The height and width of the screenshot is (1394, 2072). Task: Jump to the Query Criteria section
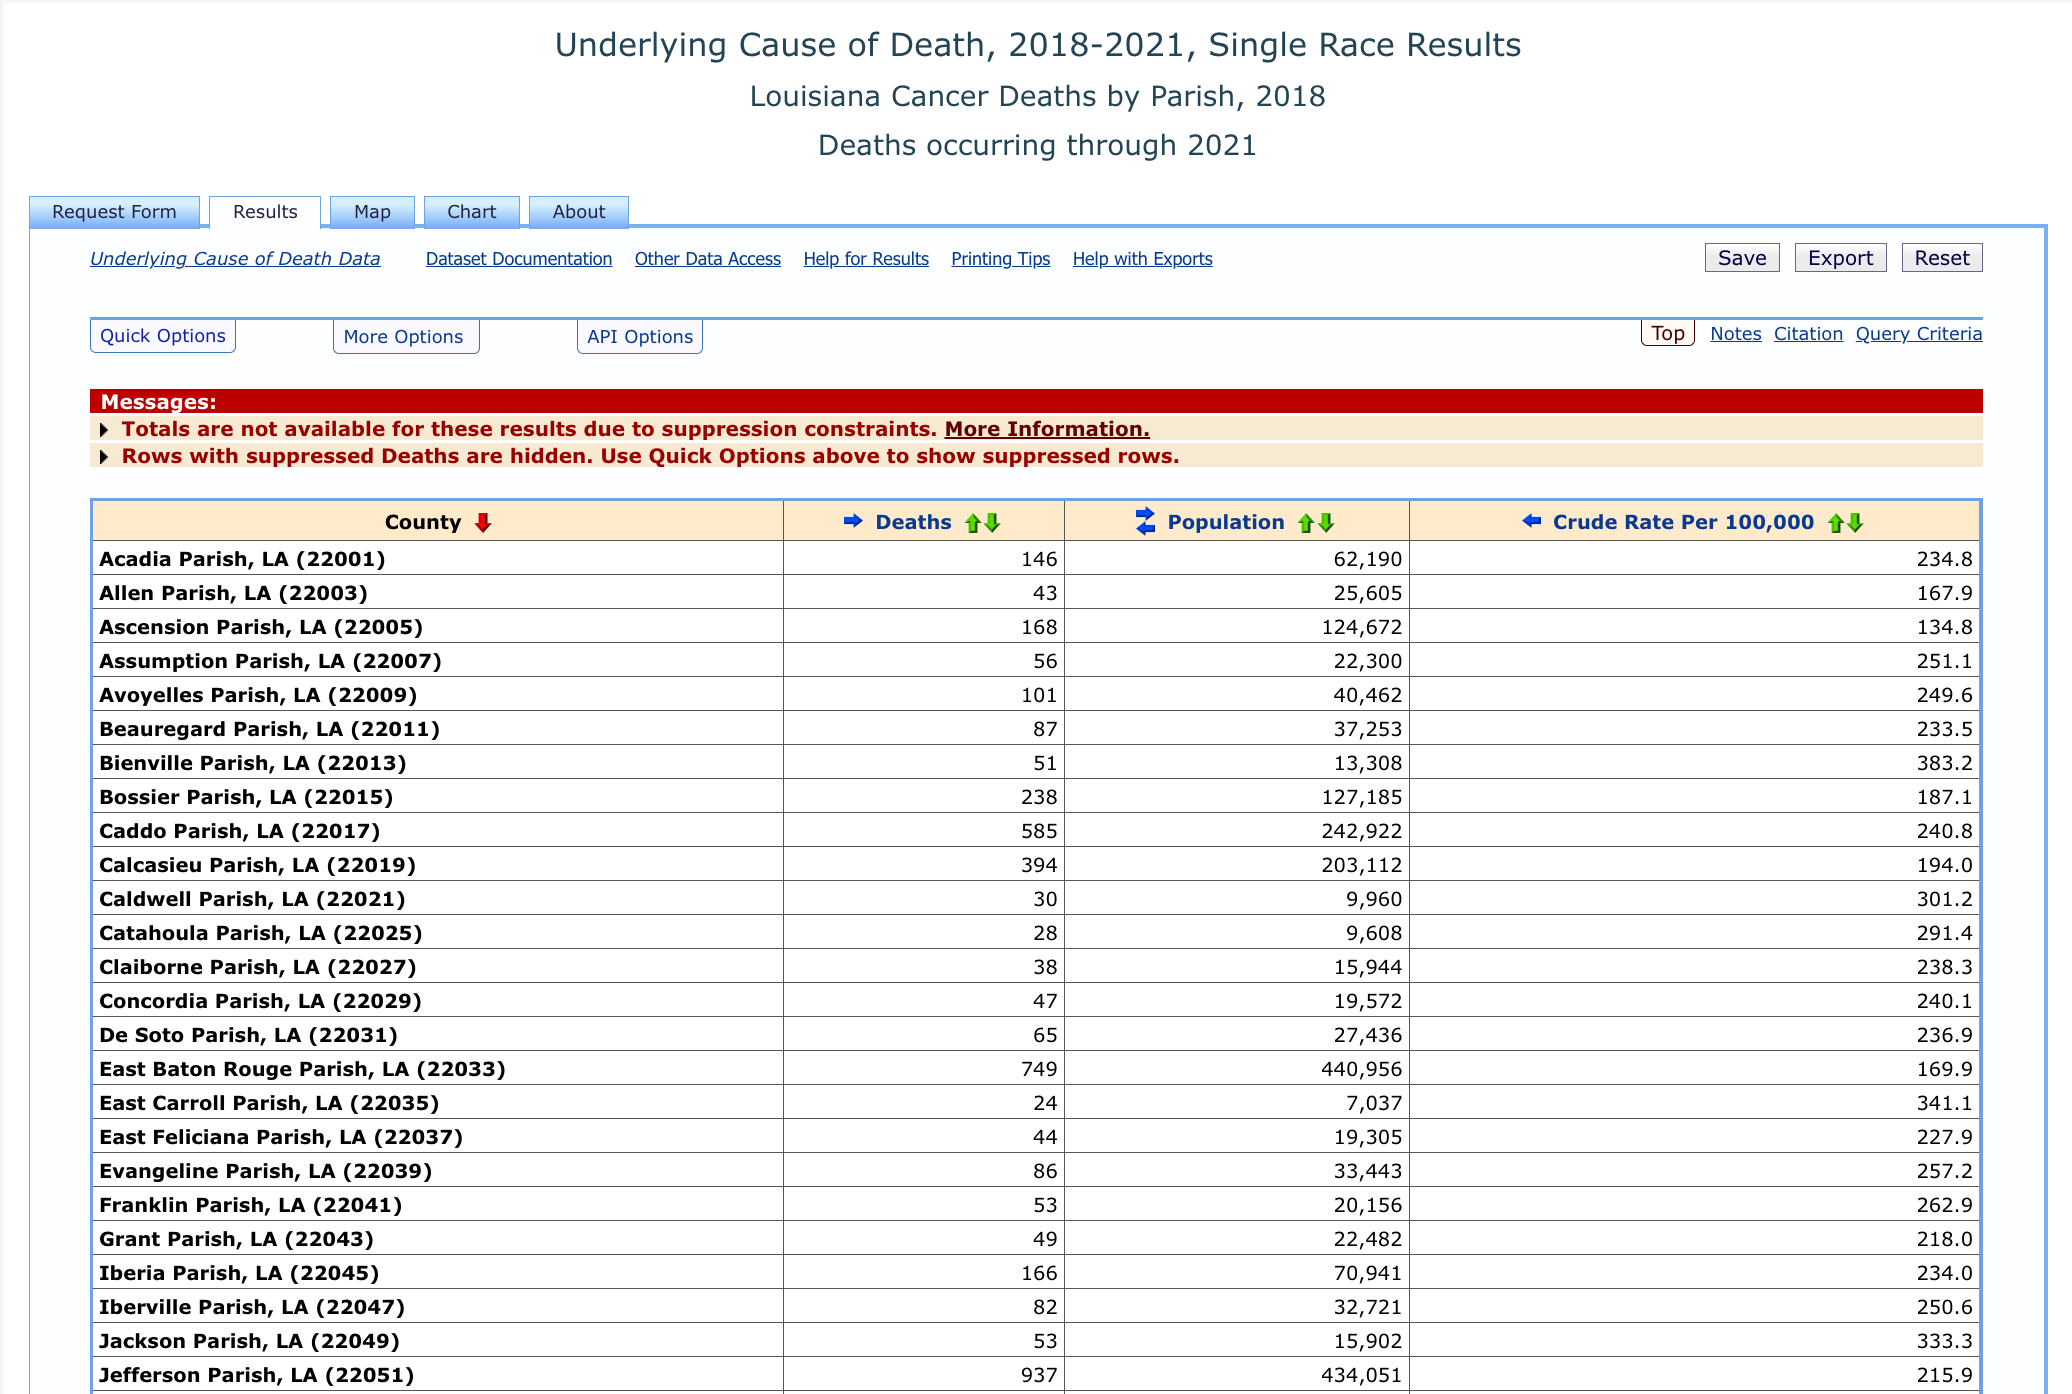point(1919,334)
